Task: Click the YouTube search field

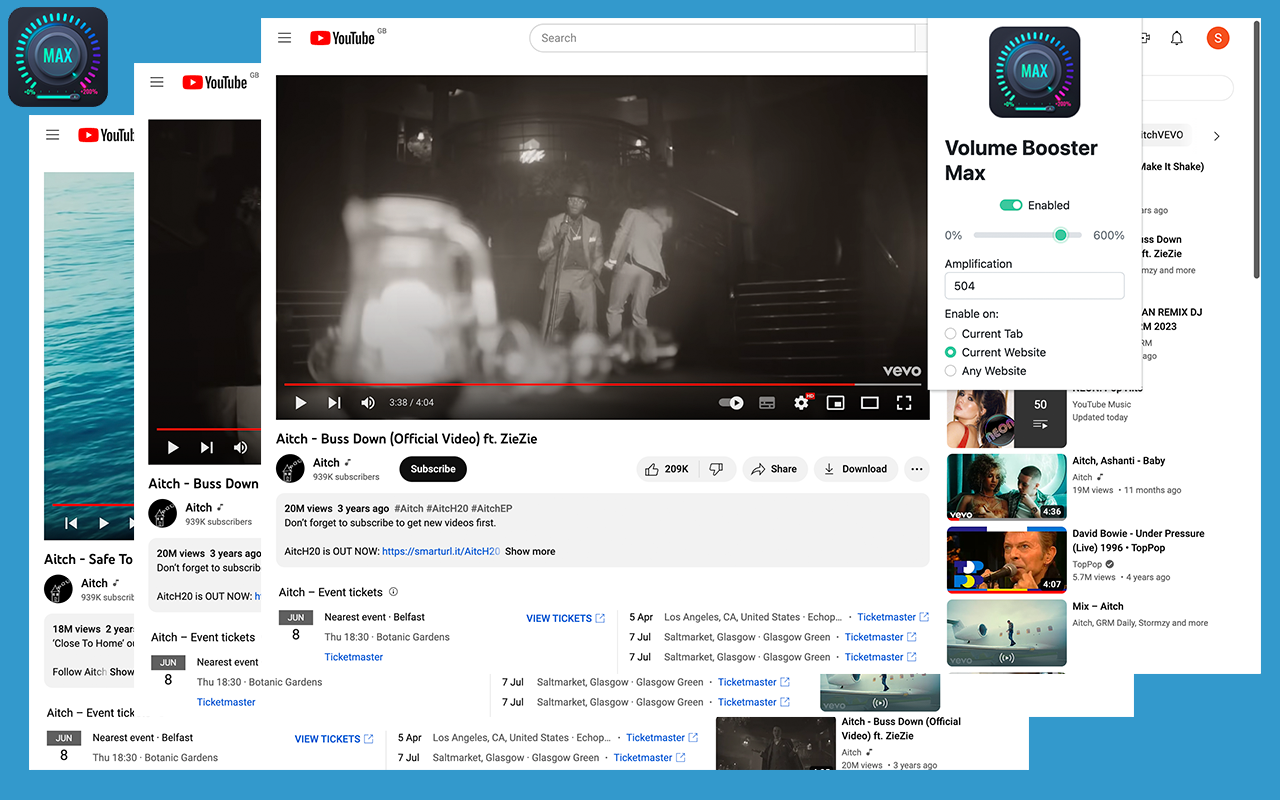Action: pos(722,38)
